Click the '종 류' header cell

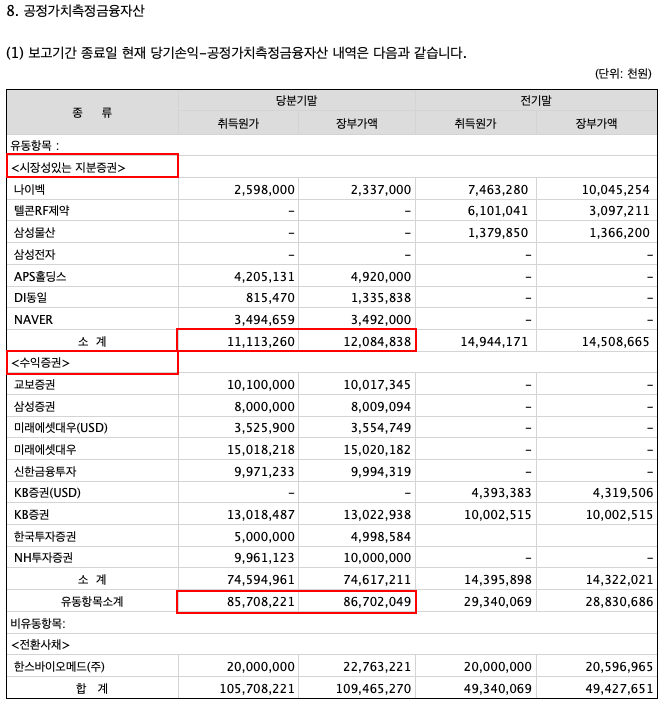click(x=92, y=112)
